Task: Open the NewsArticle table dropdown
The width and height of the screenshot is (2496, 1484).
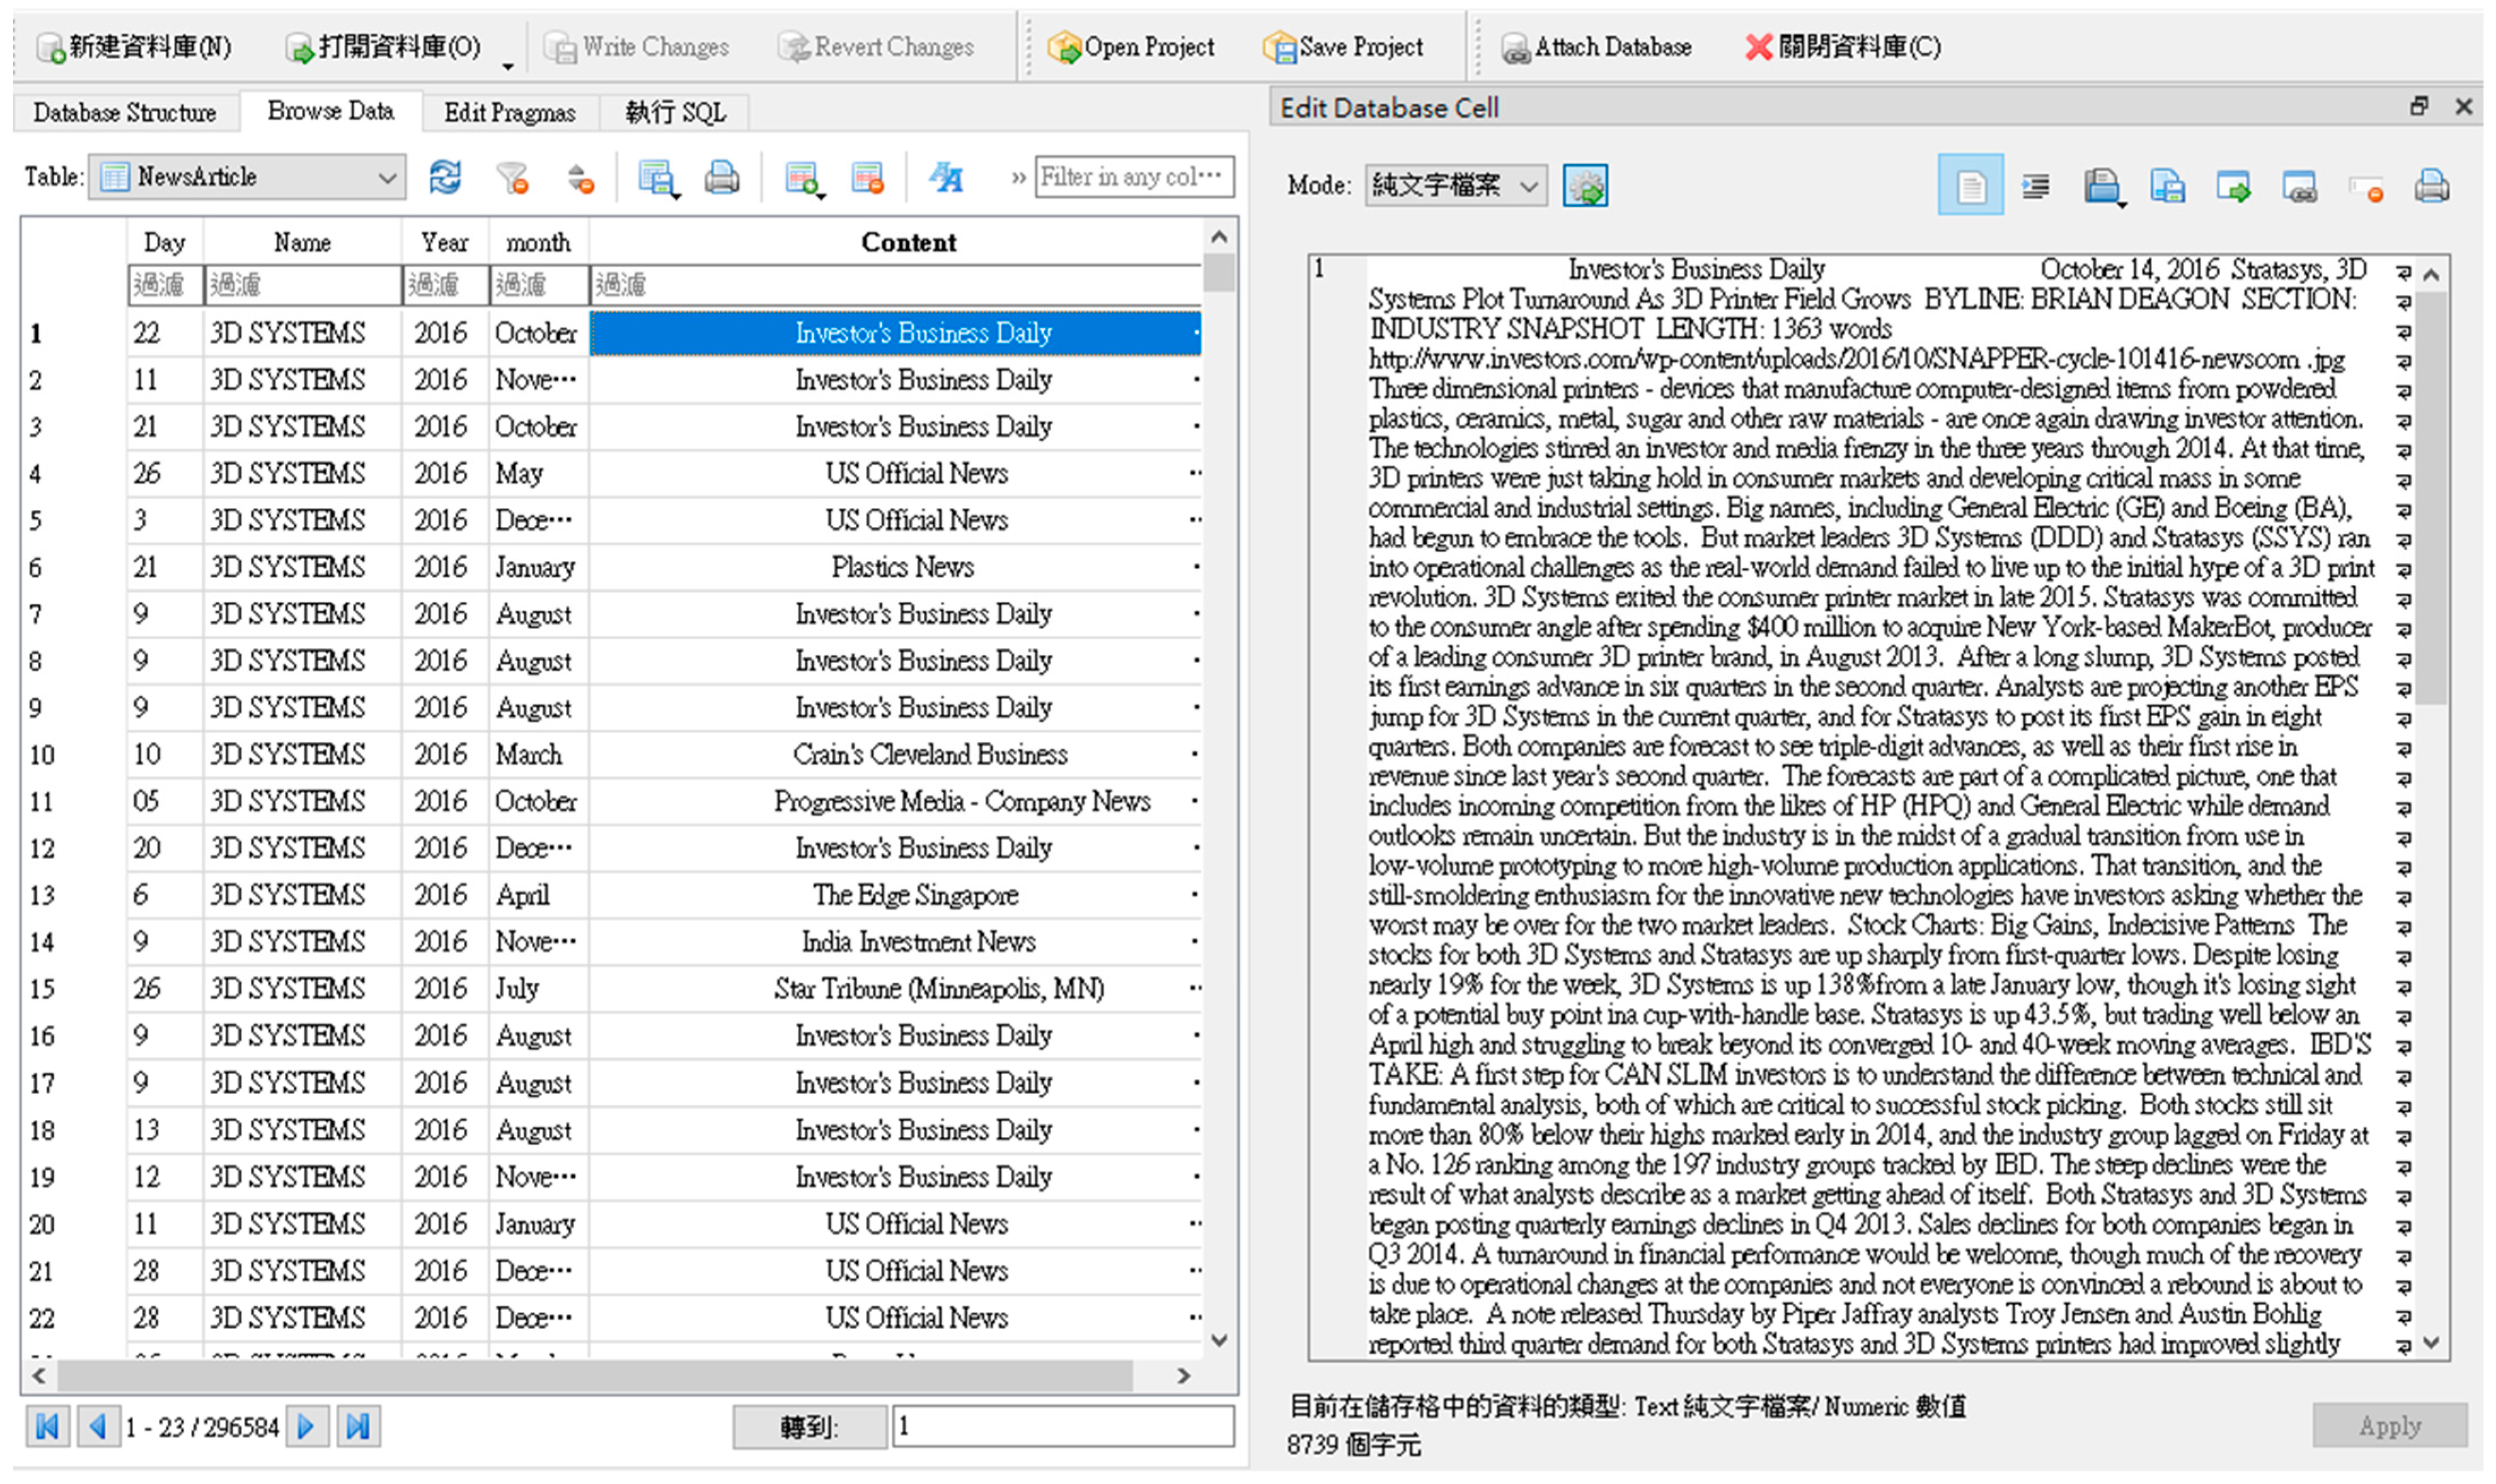Action: (x=386, y=178)
